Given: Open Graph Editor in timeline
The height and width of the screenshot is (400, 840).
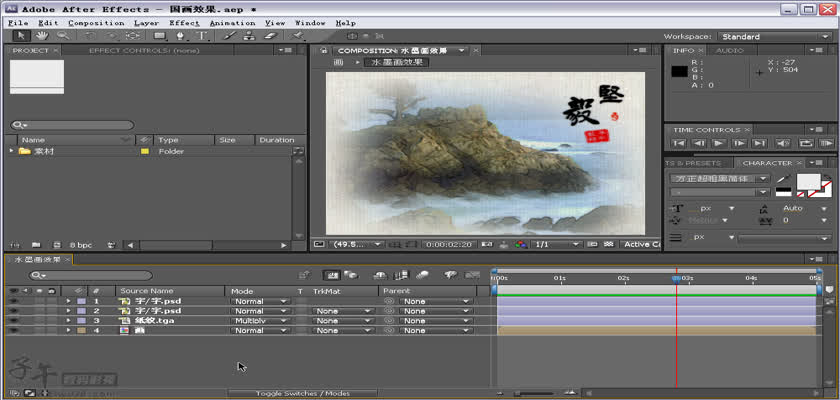Looking at the screenshot, I should pos(472,275).
